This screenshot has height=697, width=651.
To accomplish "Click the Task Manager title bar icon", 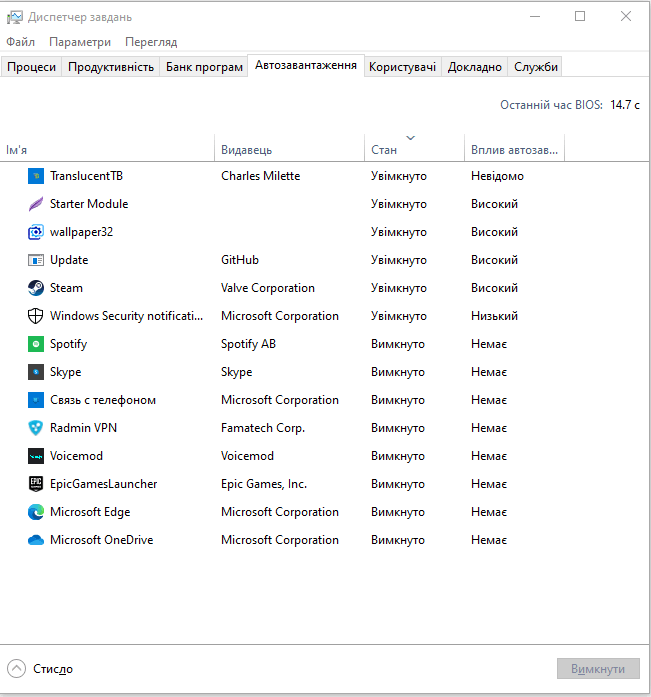I will [x=14, y=17].
